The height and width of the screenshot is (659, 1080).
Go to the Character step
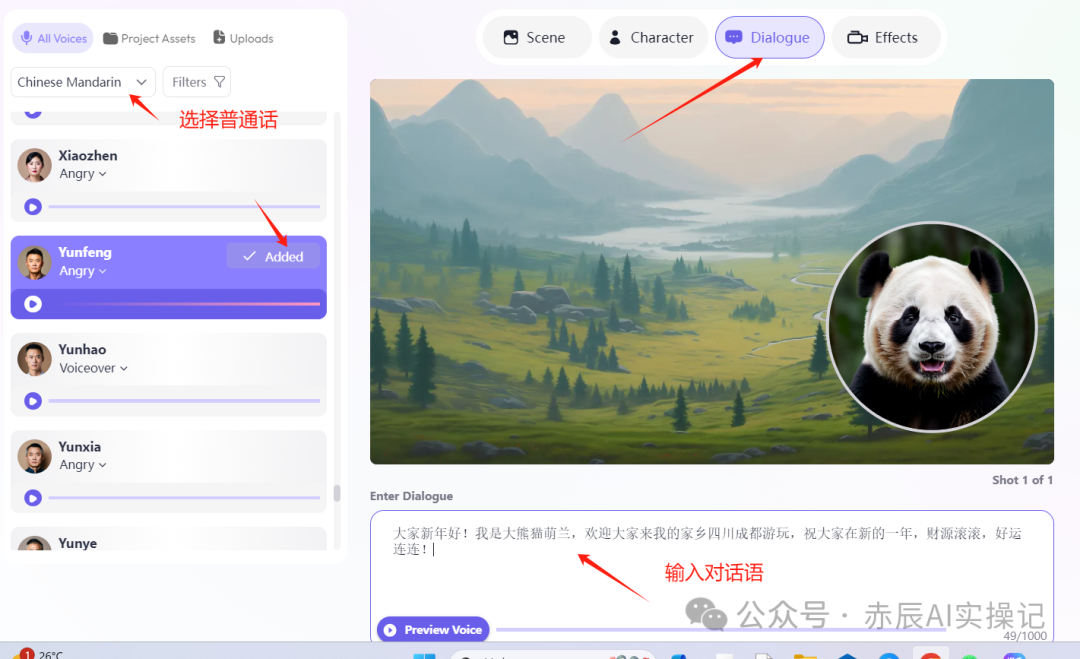tap(652, 37)
